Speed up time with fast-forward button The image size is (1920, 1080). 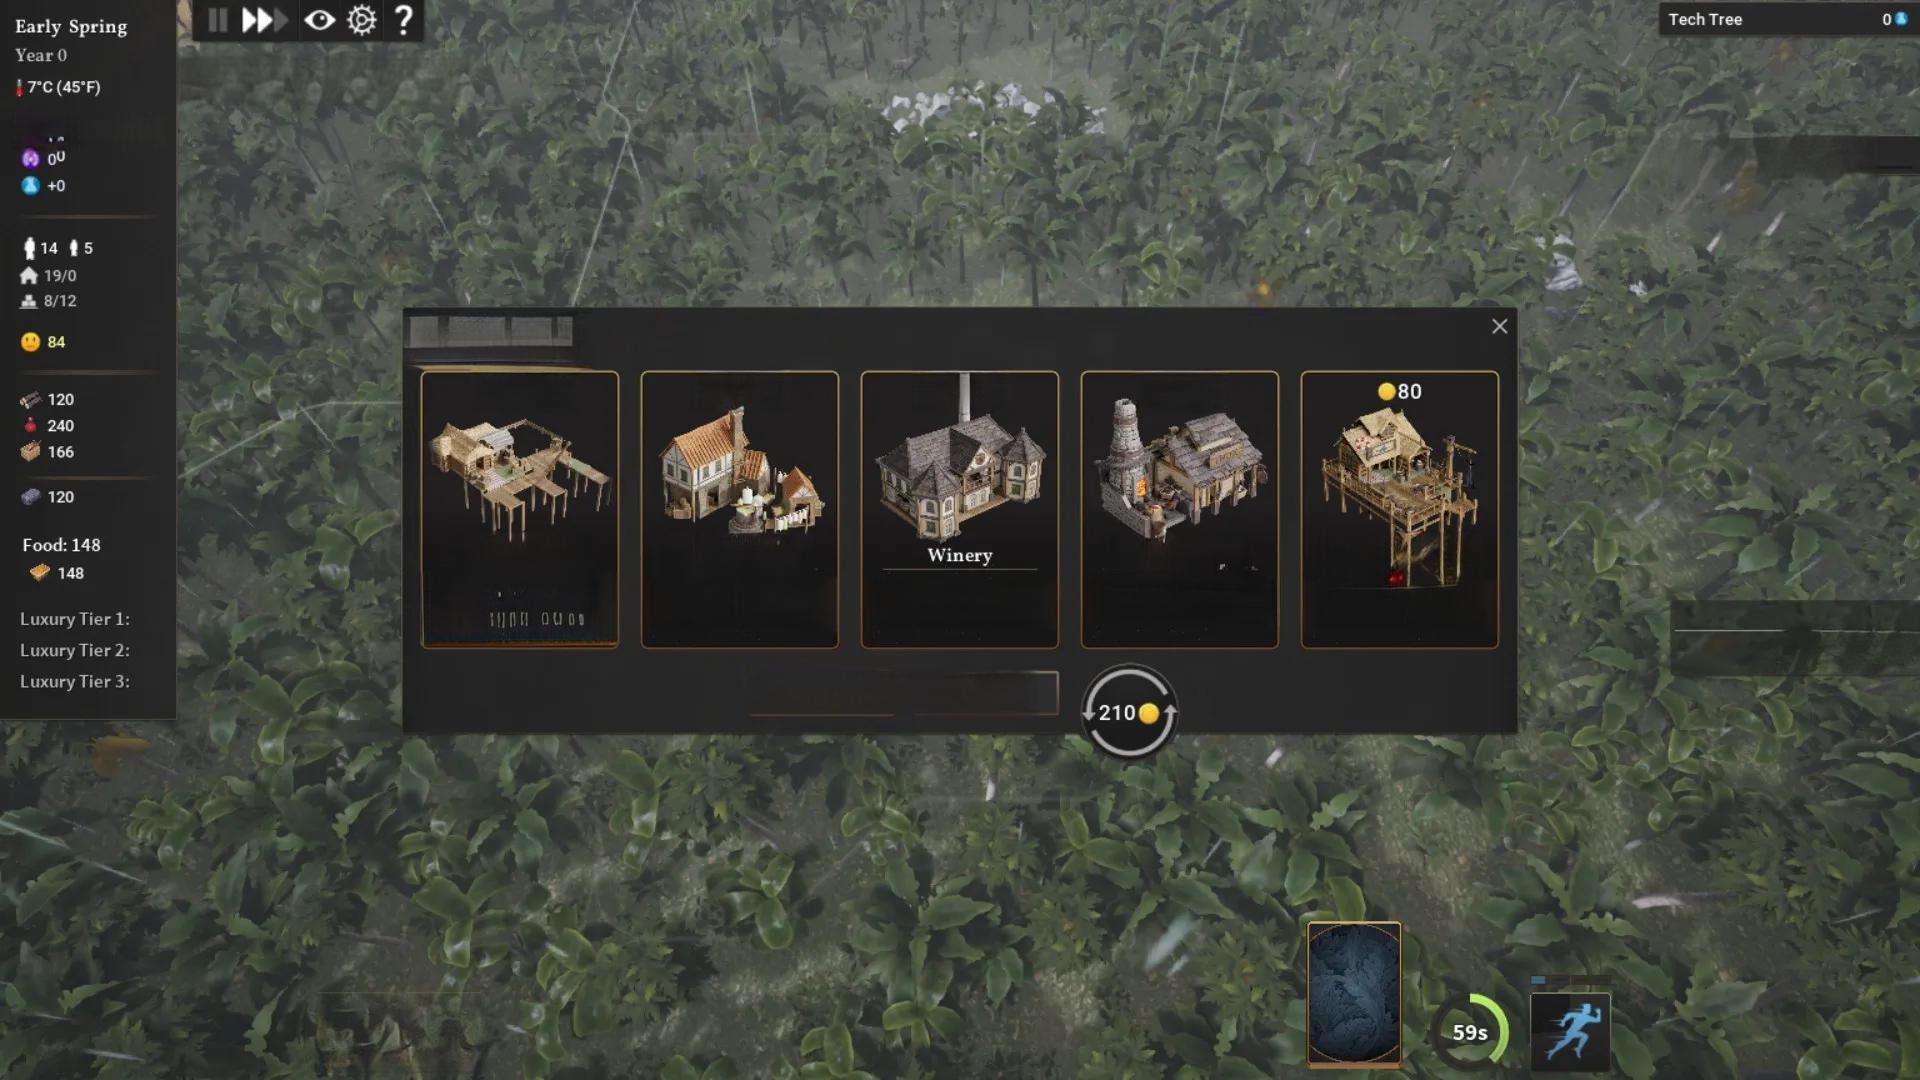pos(263,20)
